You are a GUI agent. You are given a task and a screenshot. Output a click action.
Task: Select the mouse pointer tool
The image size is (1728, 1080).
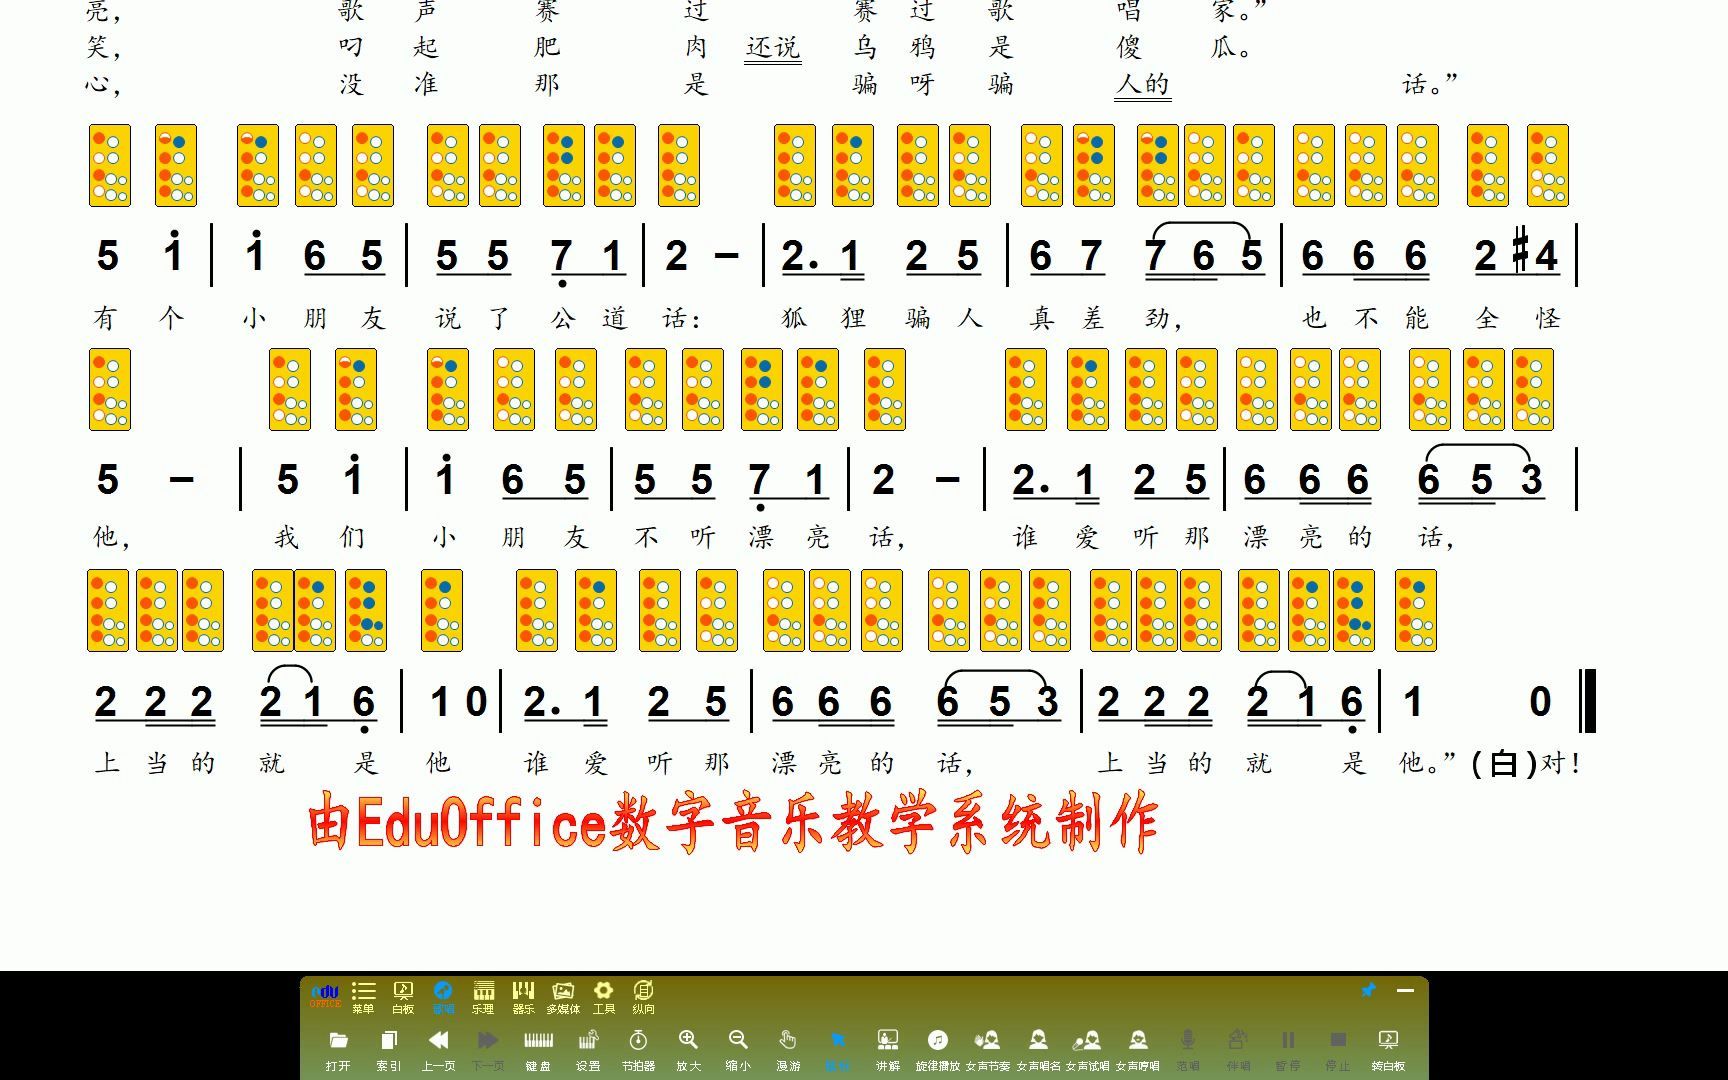tap(838, 1050)
